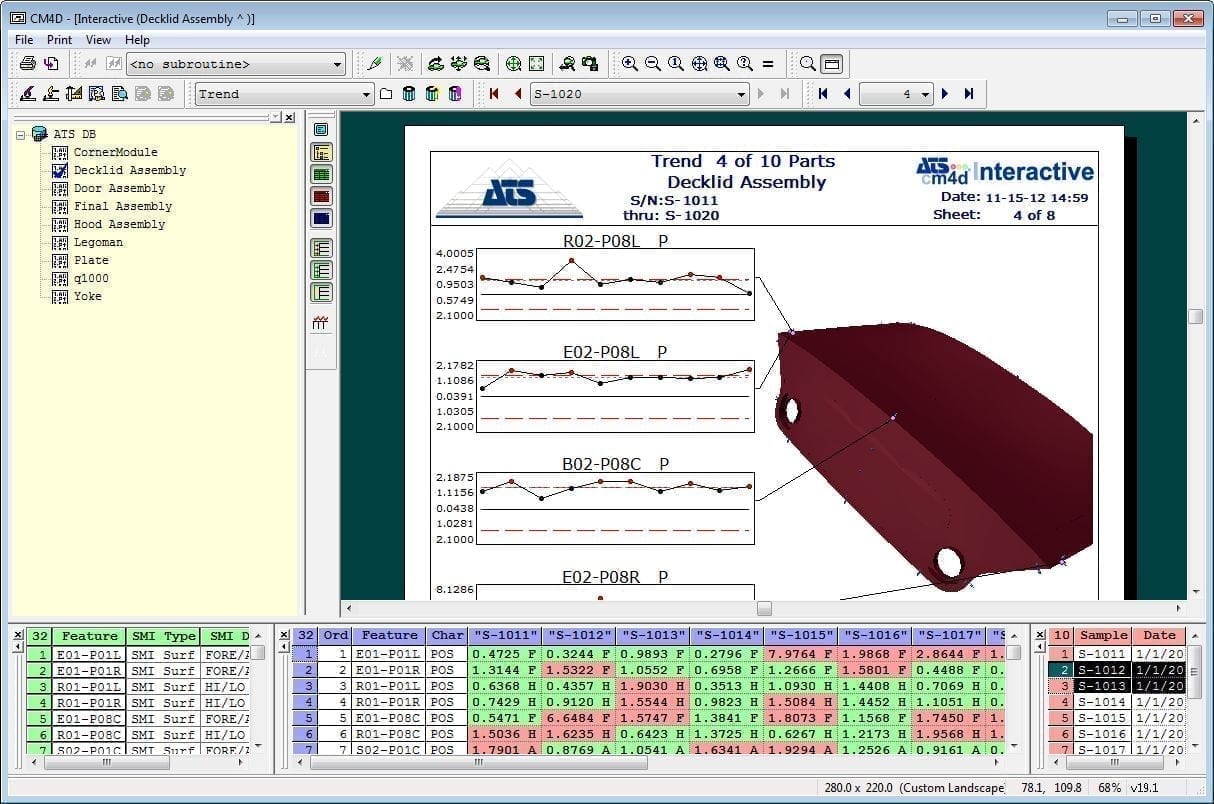Click the zoom out magnifier icon
This screenshot has width=1214, height=804.
(653, 64)
